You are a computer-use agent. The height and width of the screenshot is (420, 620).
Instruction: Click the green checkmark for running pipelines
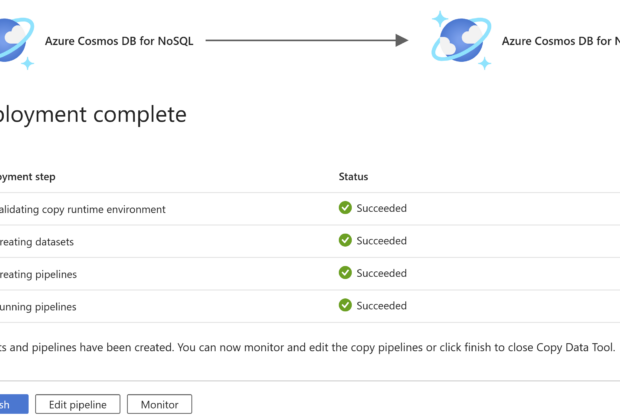click(345, 305)
